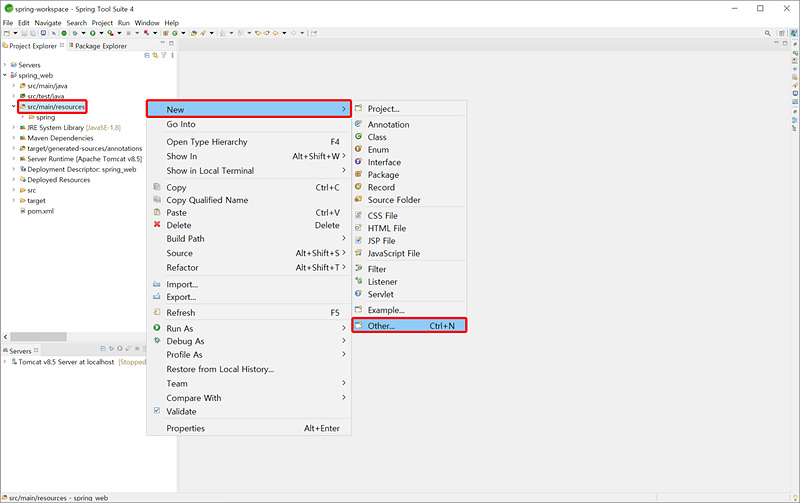This screenshot has height=503, width=800.
Task: Open Project Explorer view menu (three dots)
Action: [172, 55]
